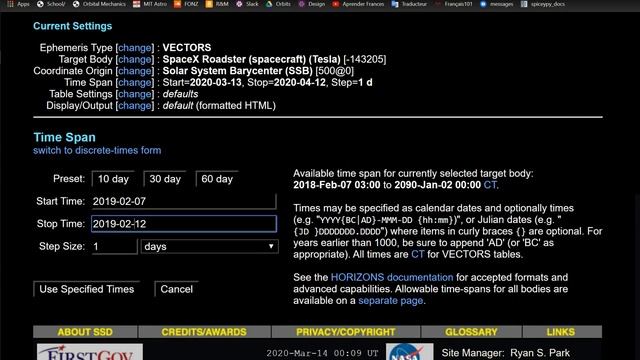The width and height of the screenshot is (640, 360).
Task: Open the Design bookmark
Action: [312, 4]
